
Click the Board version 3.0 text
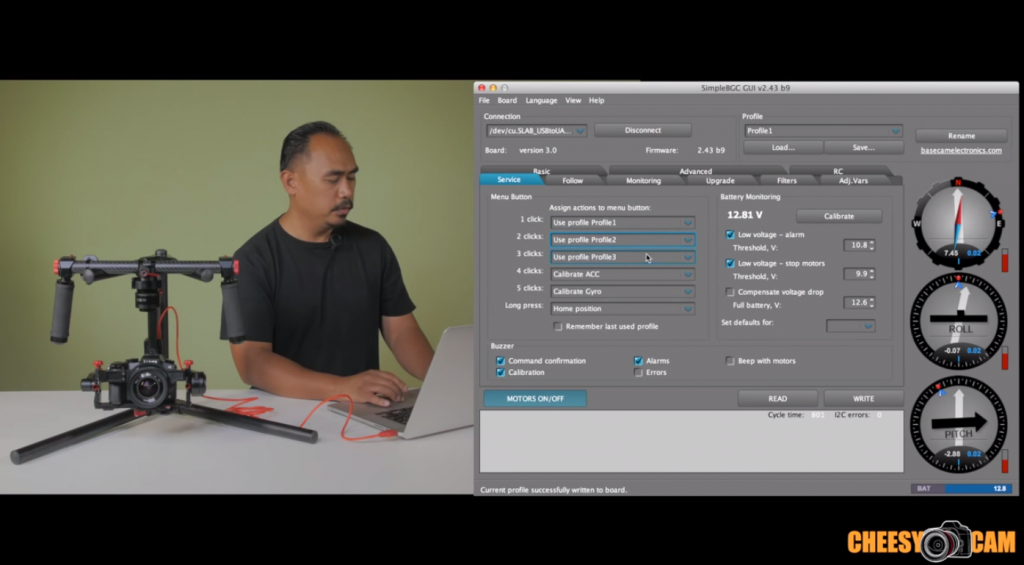(x=520, y=150)
